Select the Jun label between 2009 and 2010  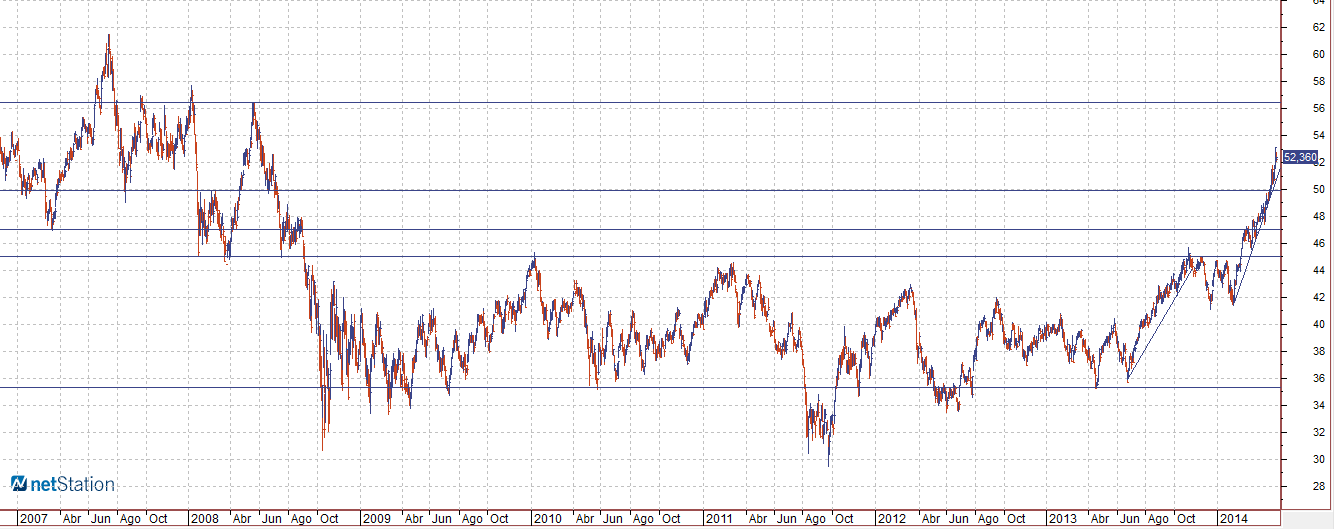pyautogui.click(x=444, y=519)
